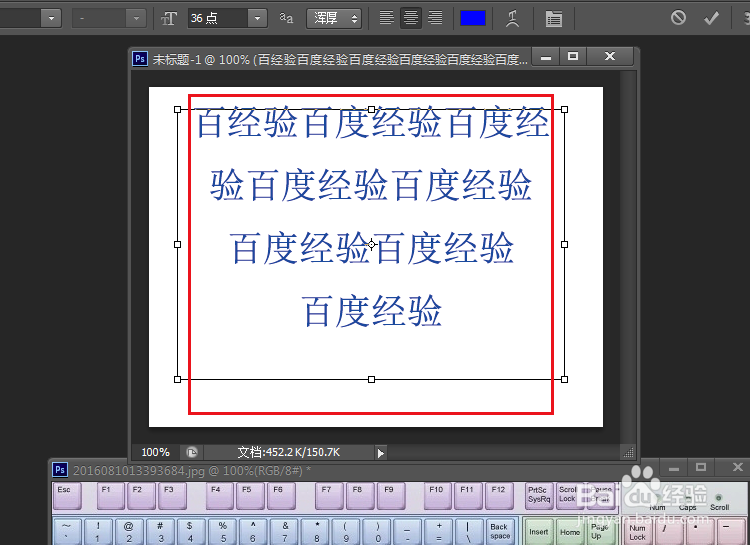Click the Ps icon of 2016081013393684.jpg window
This screenshot has width=750, height=545.
60,470
